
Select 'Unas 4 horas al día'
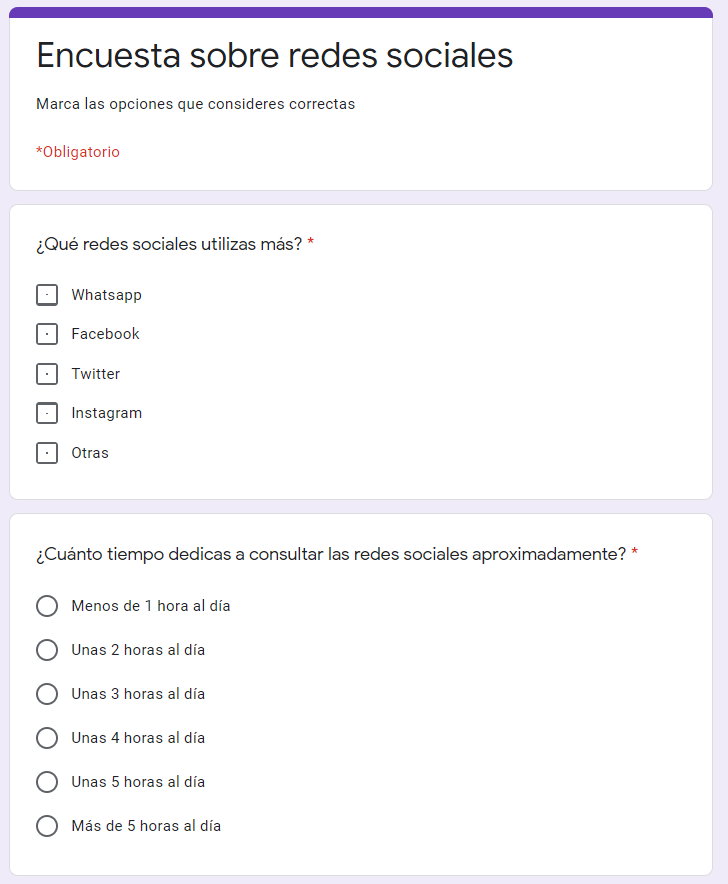[x=46, y=738]
